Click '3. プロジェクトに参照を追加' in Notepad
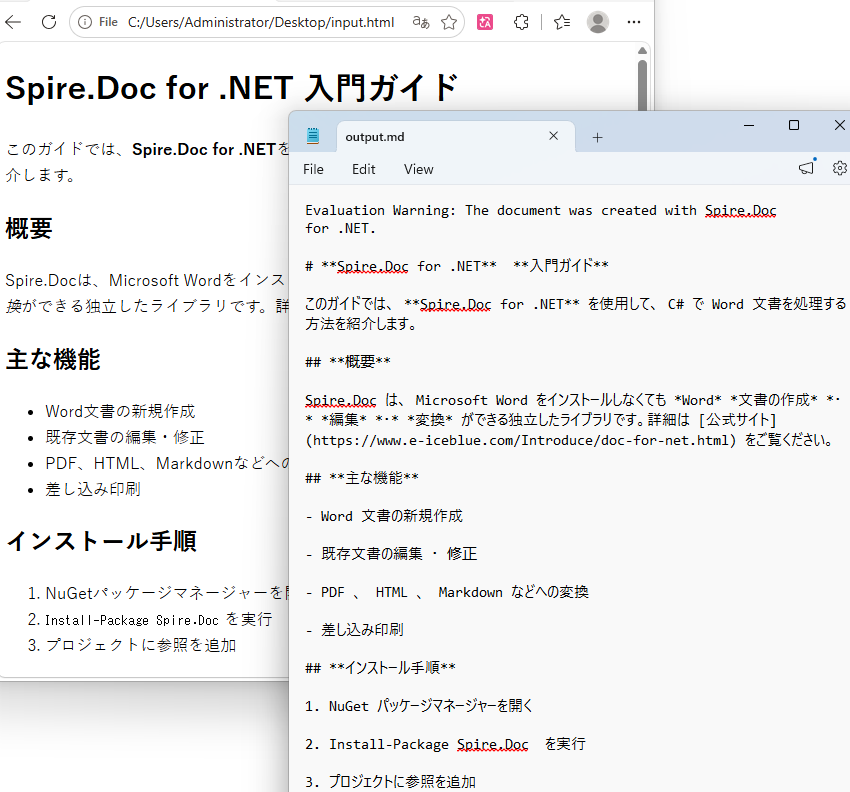 (390, 782)
